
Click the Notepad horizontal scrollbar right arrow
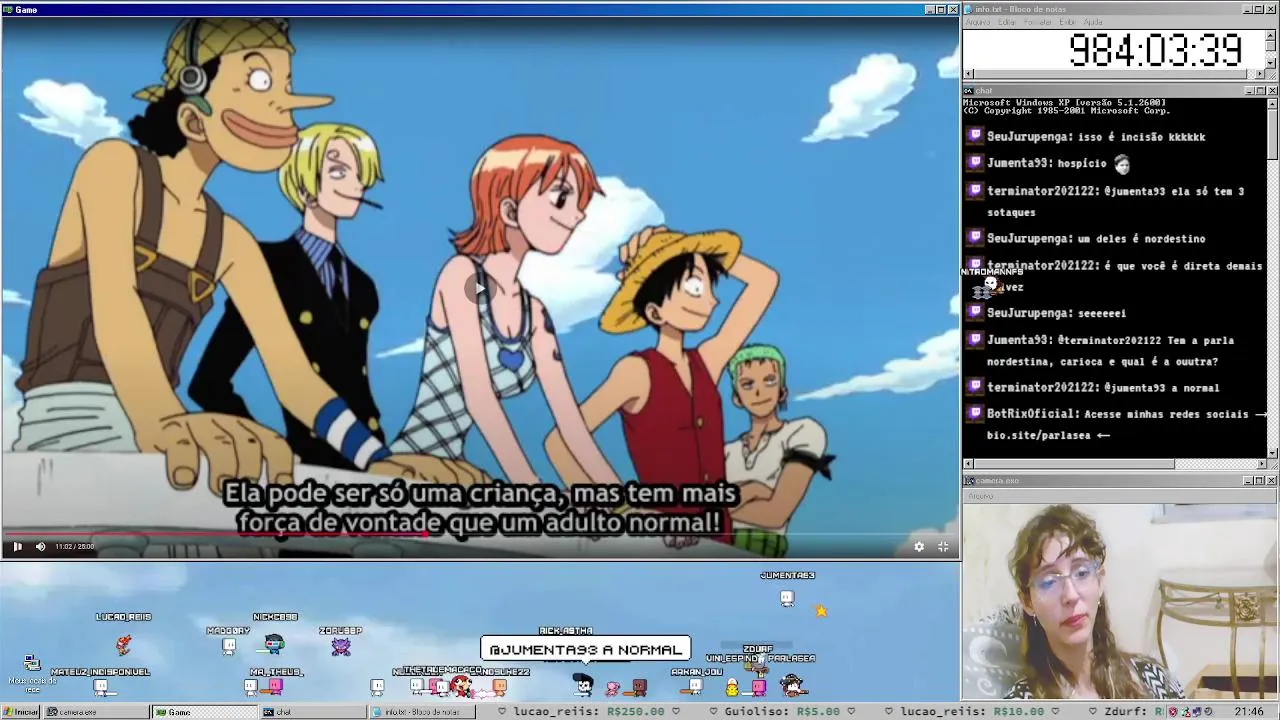(x=1261, y=74)
